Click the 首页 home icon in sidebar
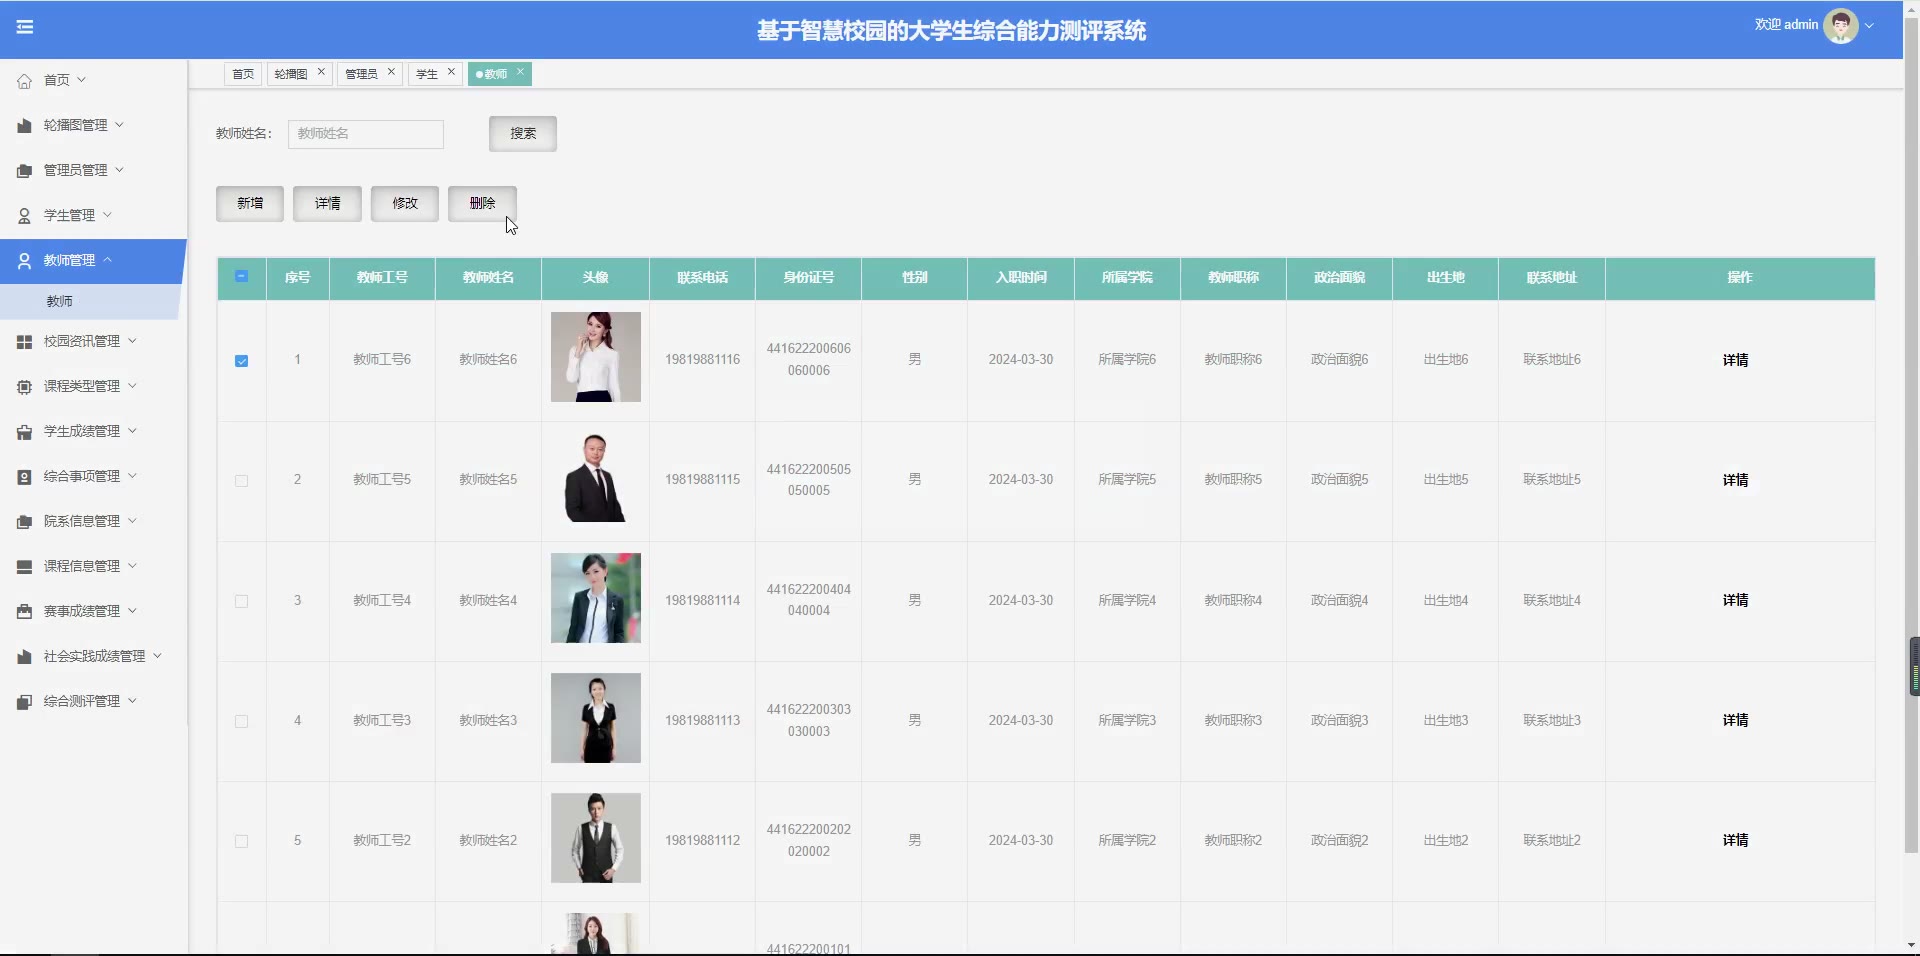Viewport: 1920px width, 956px height. pyautogui.click(x=24, y=81)
